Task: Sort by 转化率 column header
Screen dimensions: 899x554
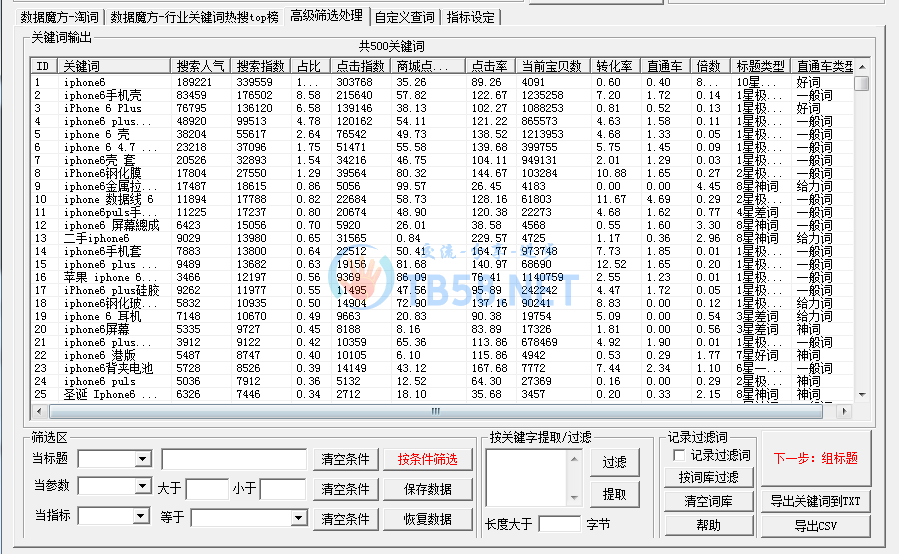Action: click(615, 66)
